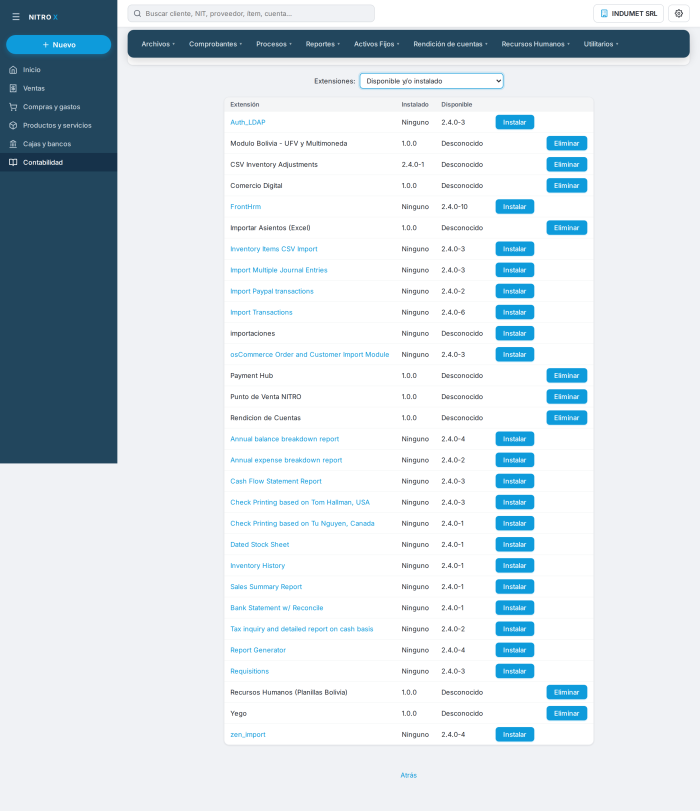
Task: Click the Nuevo button
Action: tap(58, 45)
